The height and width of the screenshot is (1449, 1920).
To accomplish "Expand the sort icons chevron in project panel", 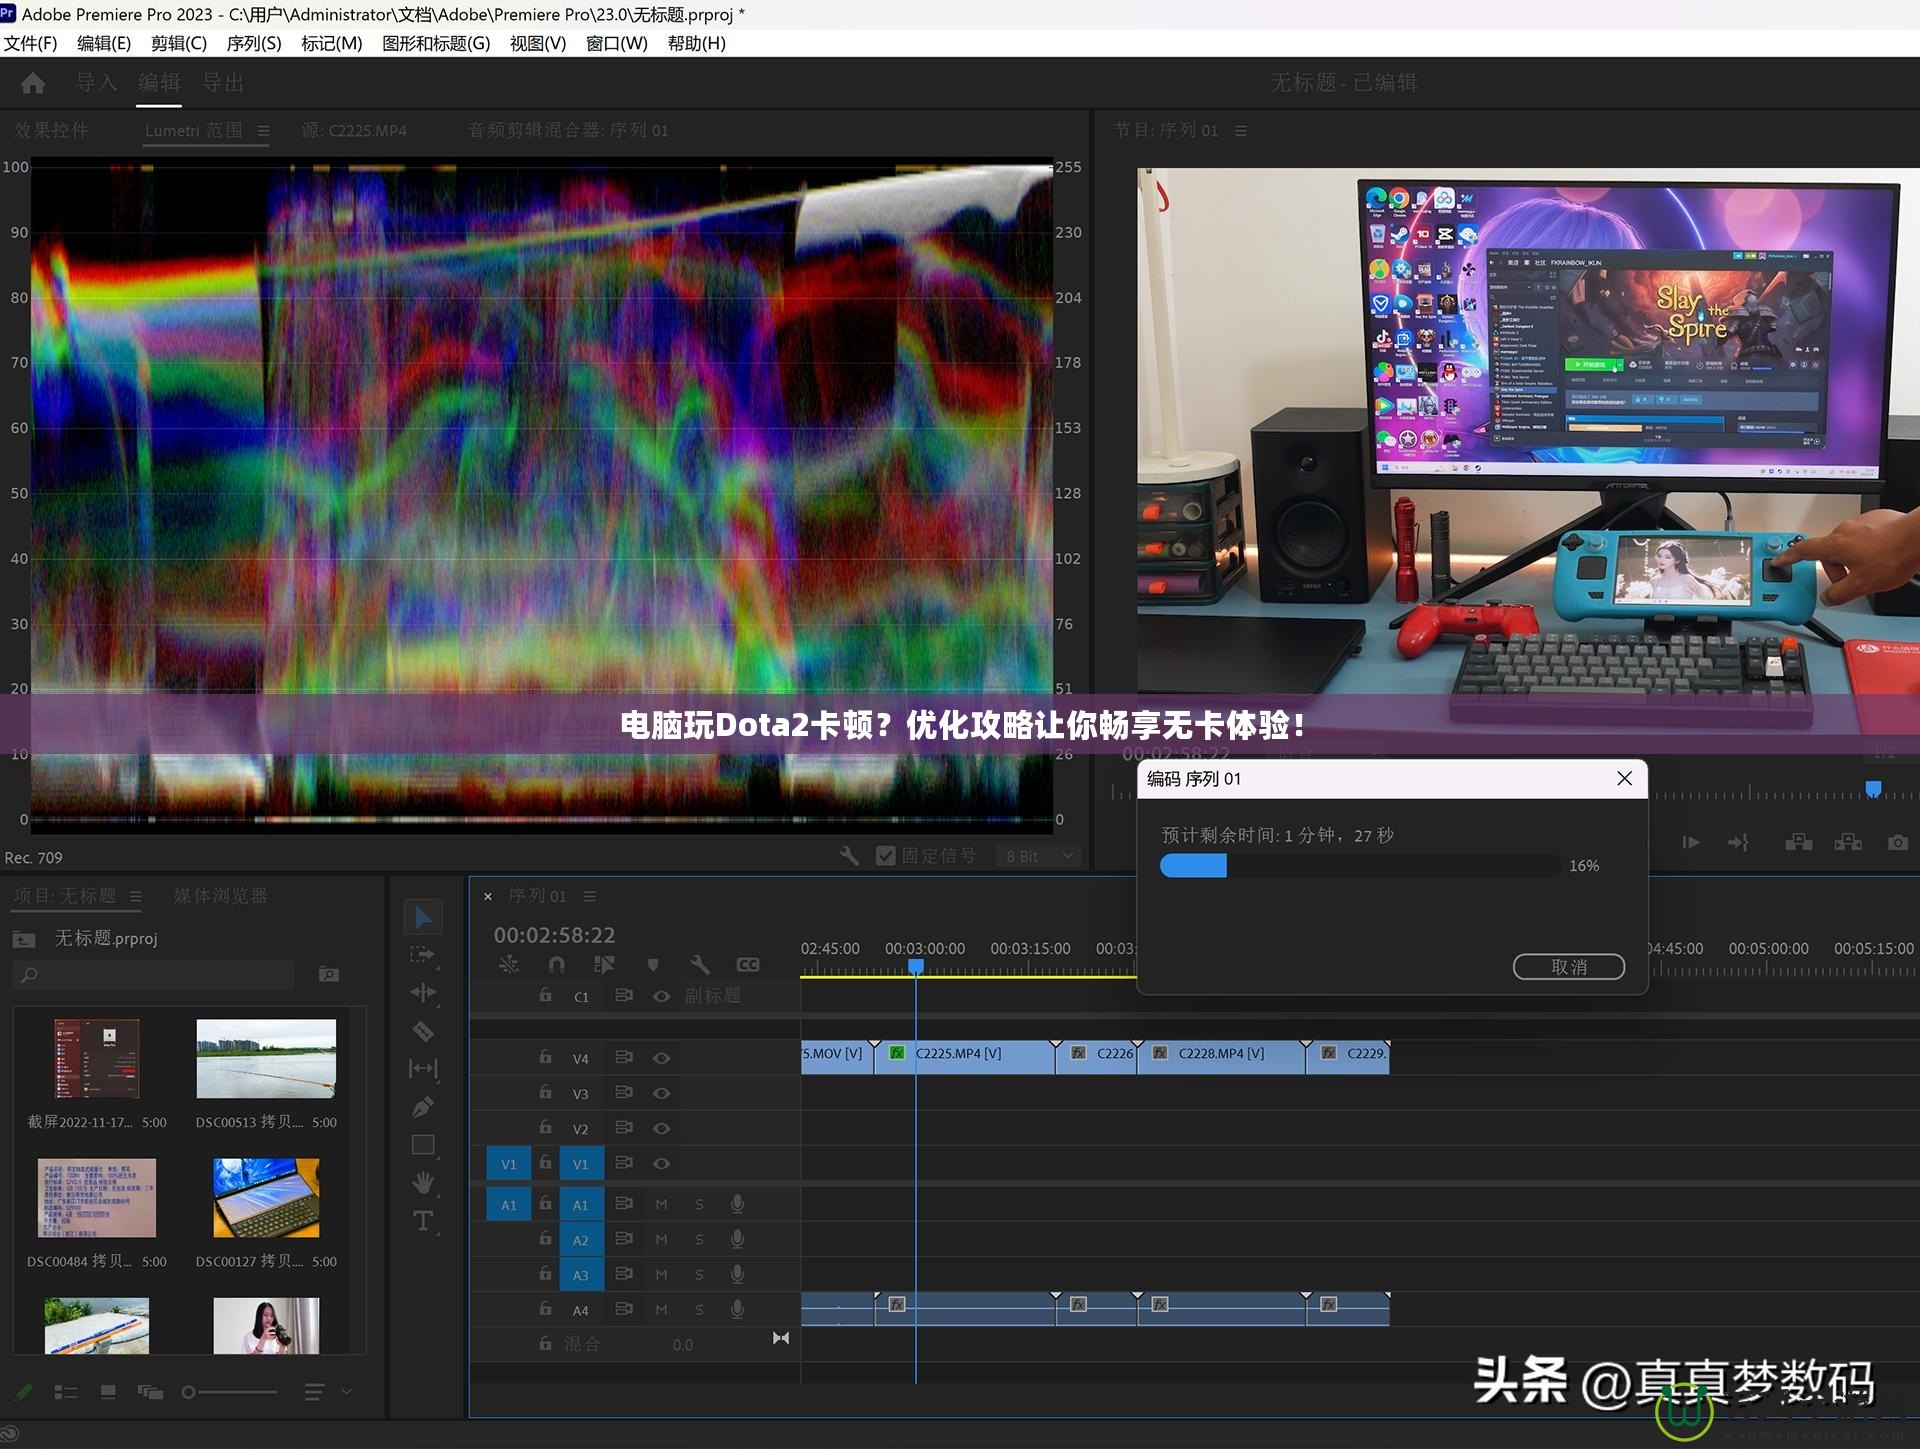I will pyautogui.click(x=347, y=1391).
